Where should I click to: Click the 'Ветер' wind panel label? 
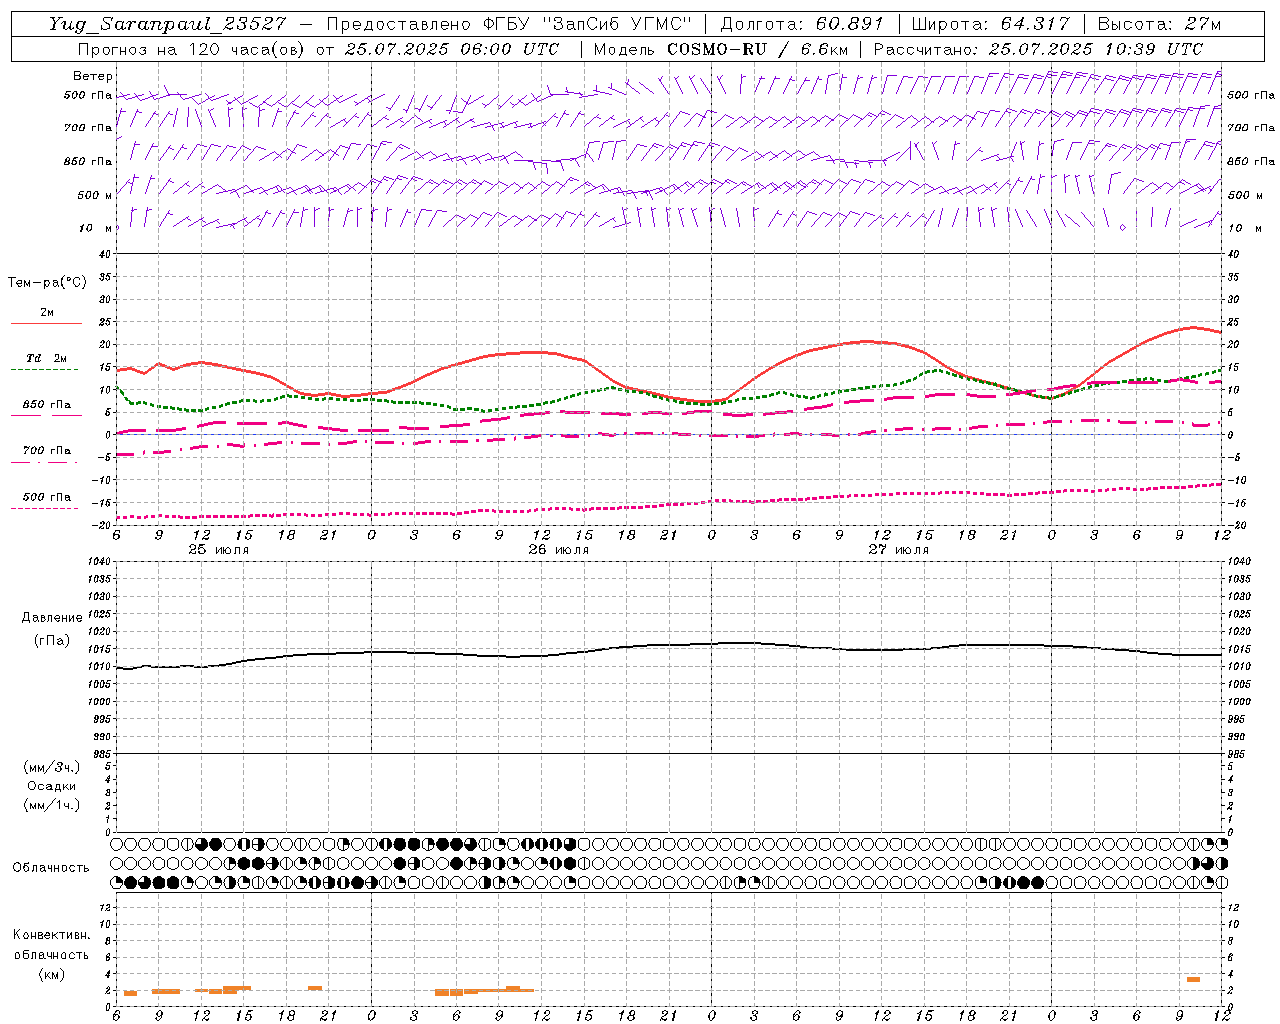[x=93, y=76]
